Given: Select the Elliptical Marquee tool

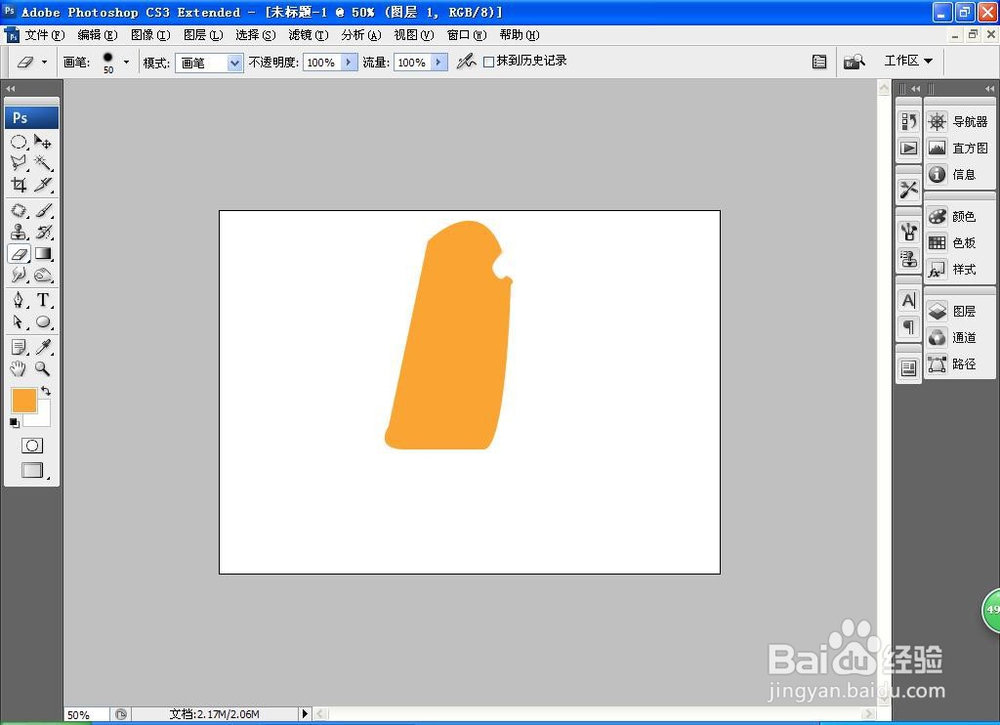Looking at the screenshot, I should click(18, 142).
